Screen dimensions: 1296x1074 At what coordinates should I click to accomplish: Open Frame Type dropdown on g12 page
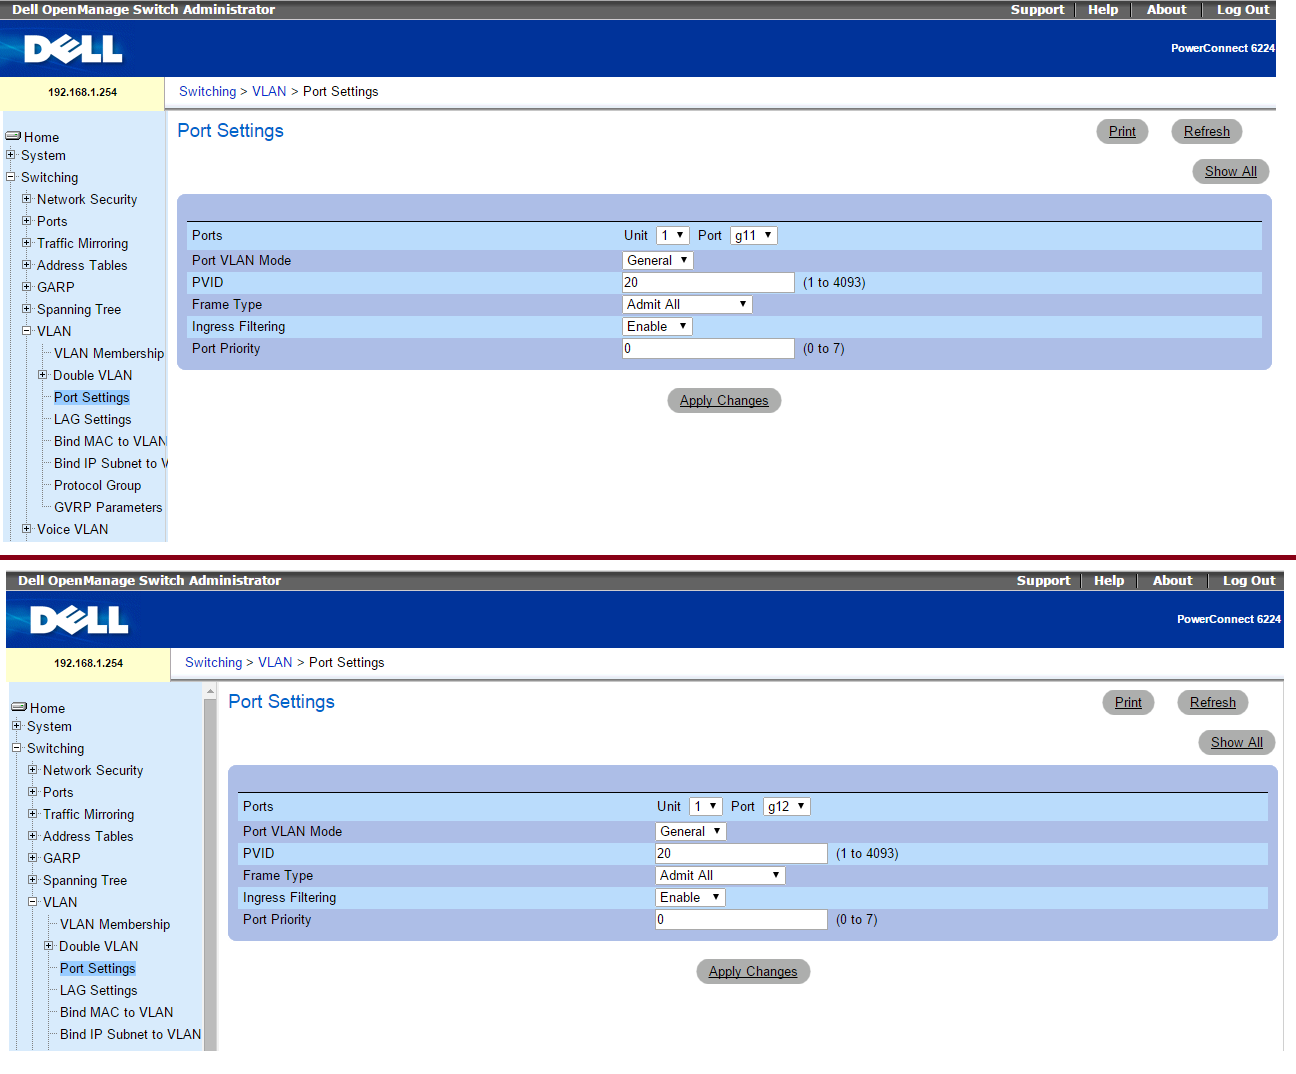click(720, 876)
